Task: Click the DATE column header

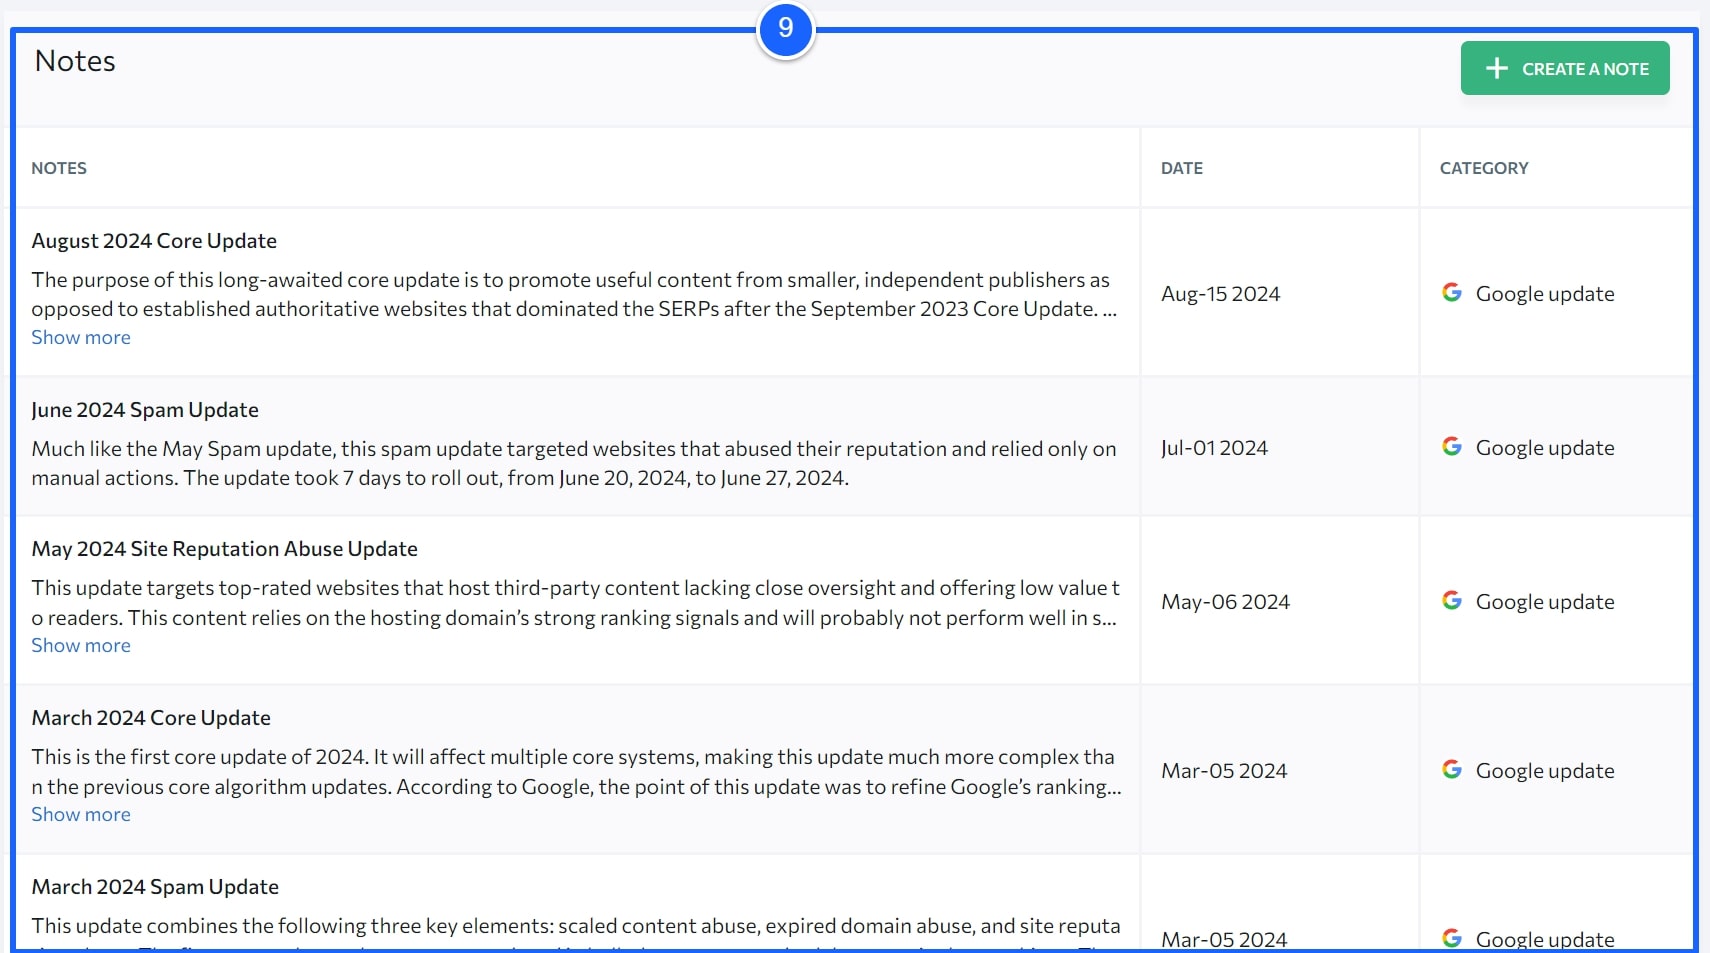Action: click(x=1182, y=168)
